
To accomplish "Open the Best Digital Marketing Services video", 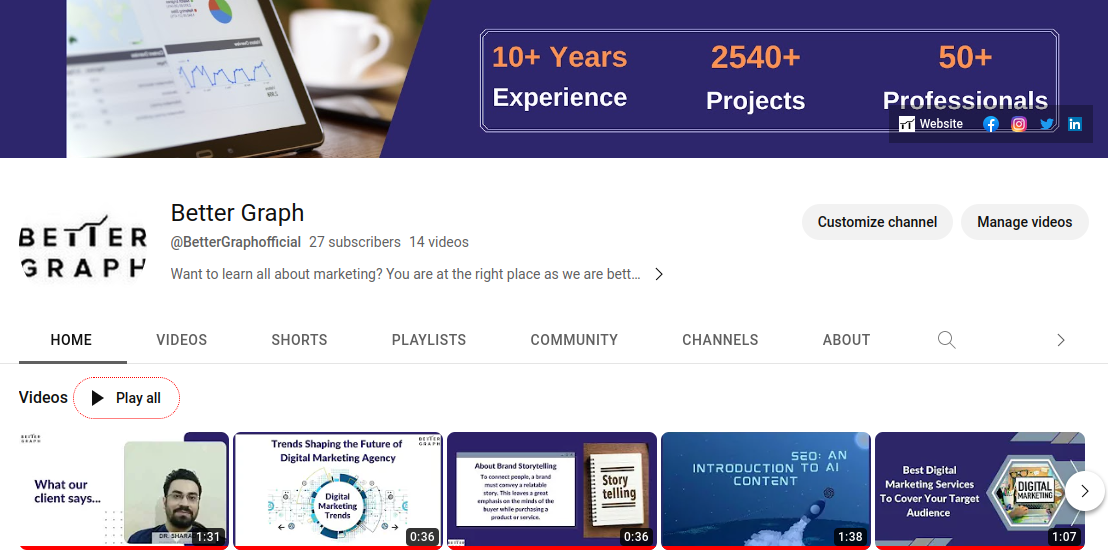I will coord(979,491).
